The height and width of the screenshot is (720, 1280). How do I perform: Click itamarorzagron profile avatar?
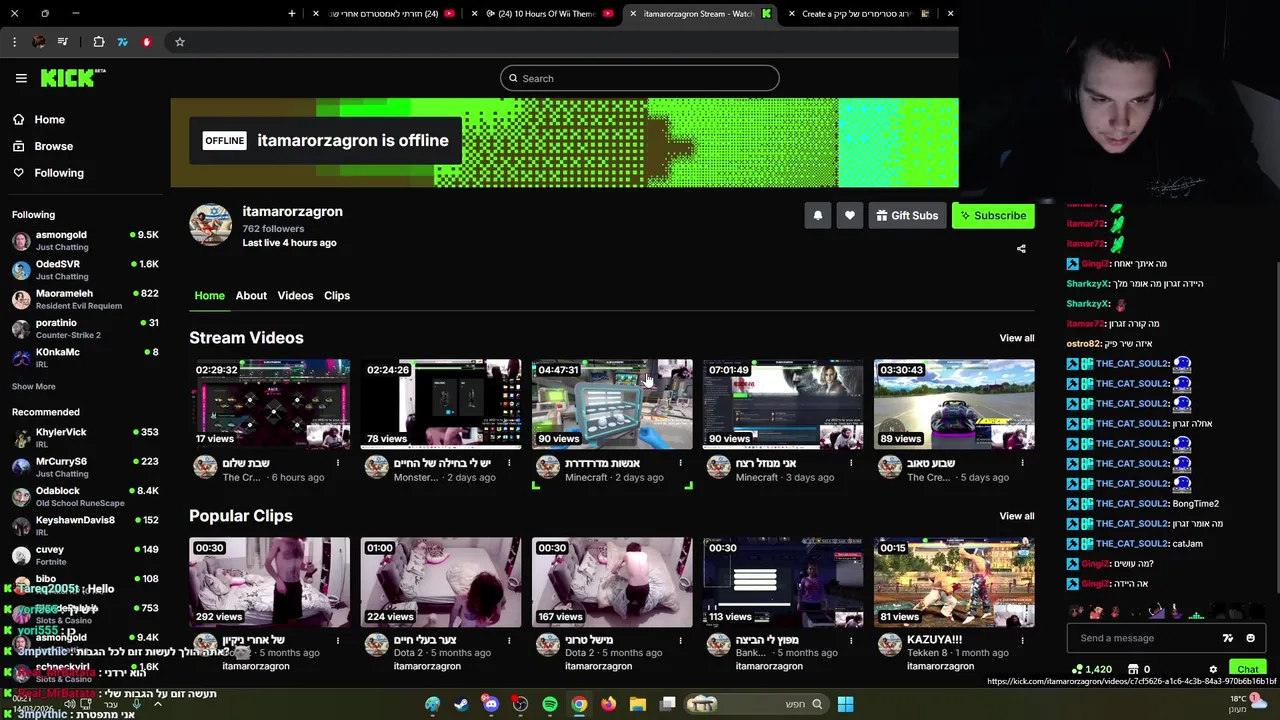point(211,225)
